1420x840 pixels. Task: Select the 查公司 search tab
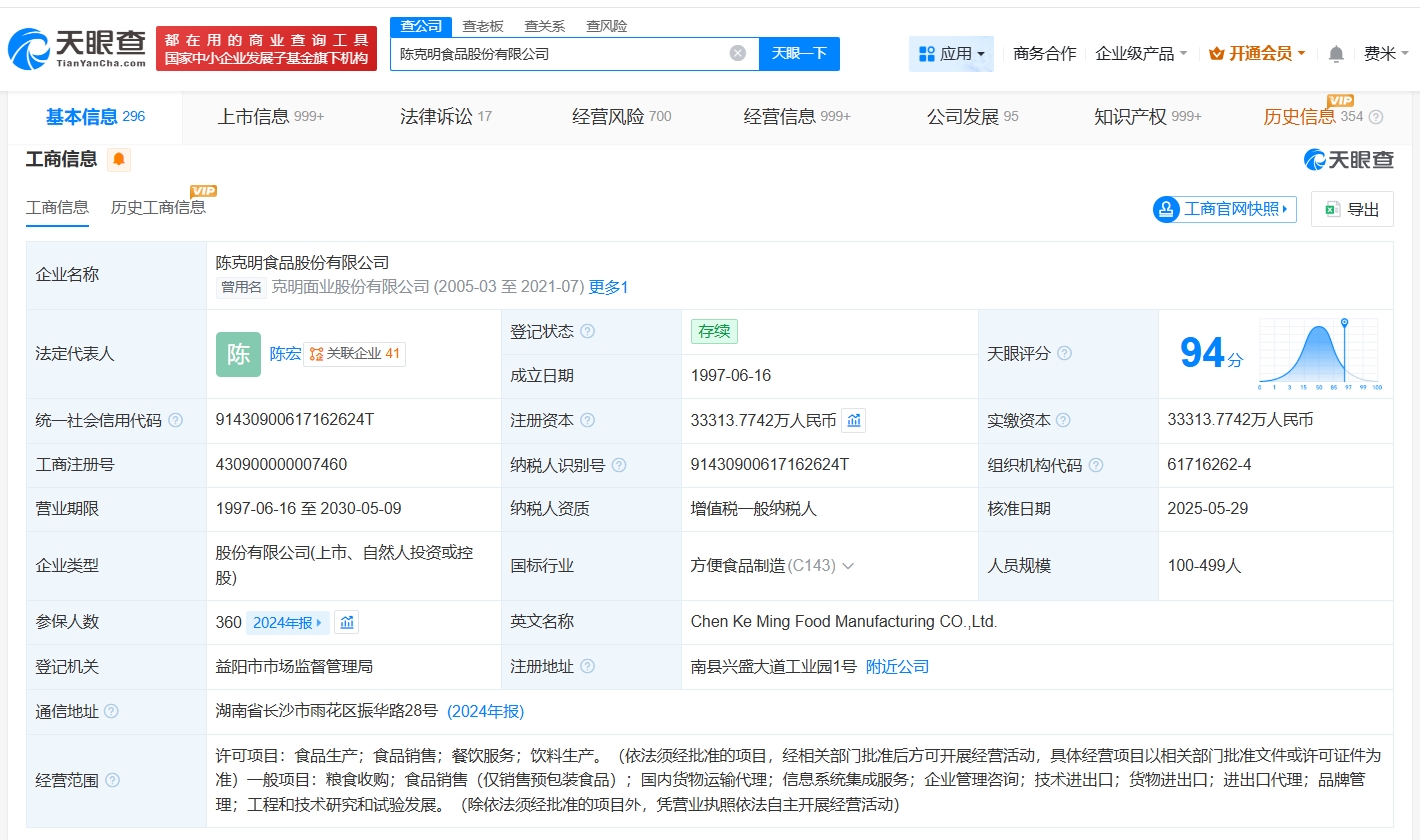[x=421, y=26]
